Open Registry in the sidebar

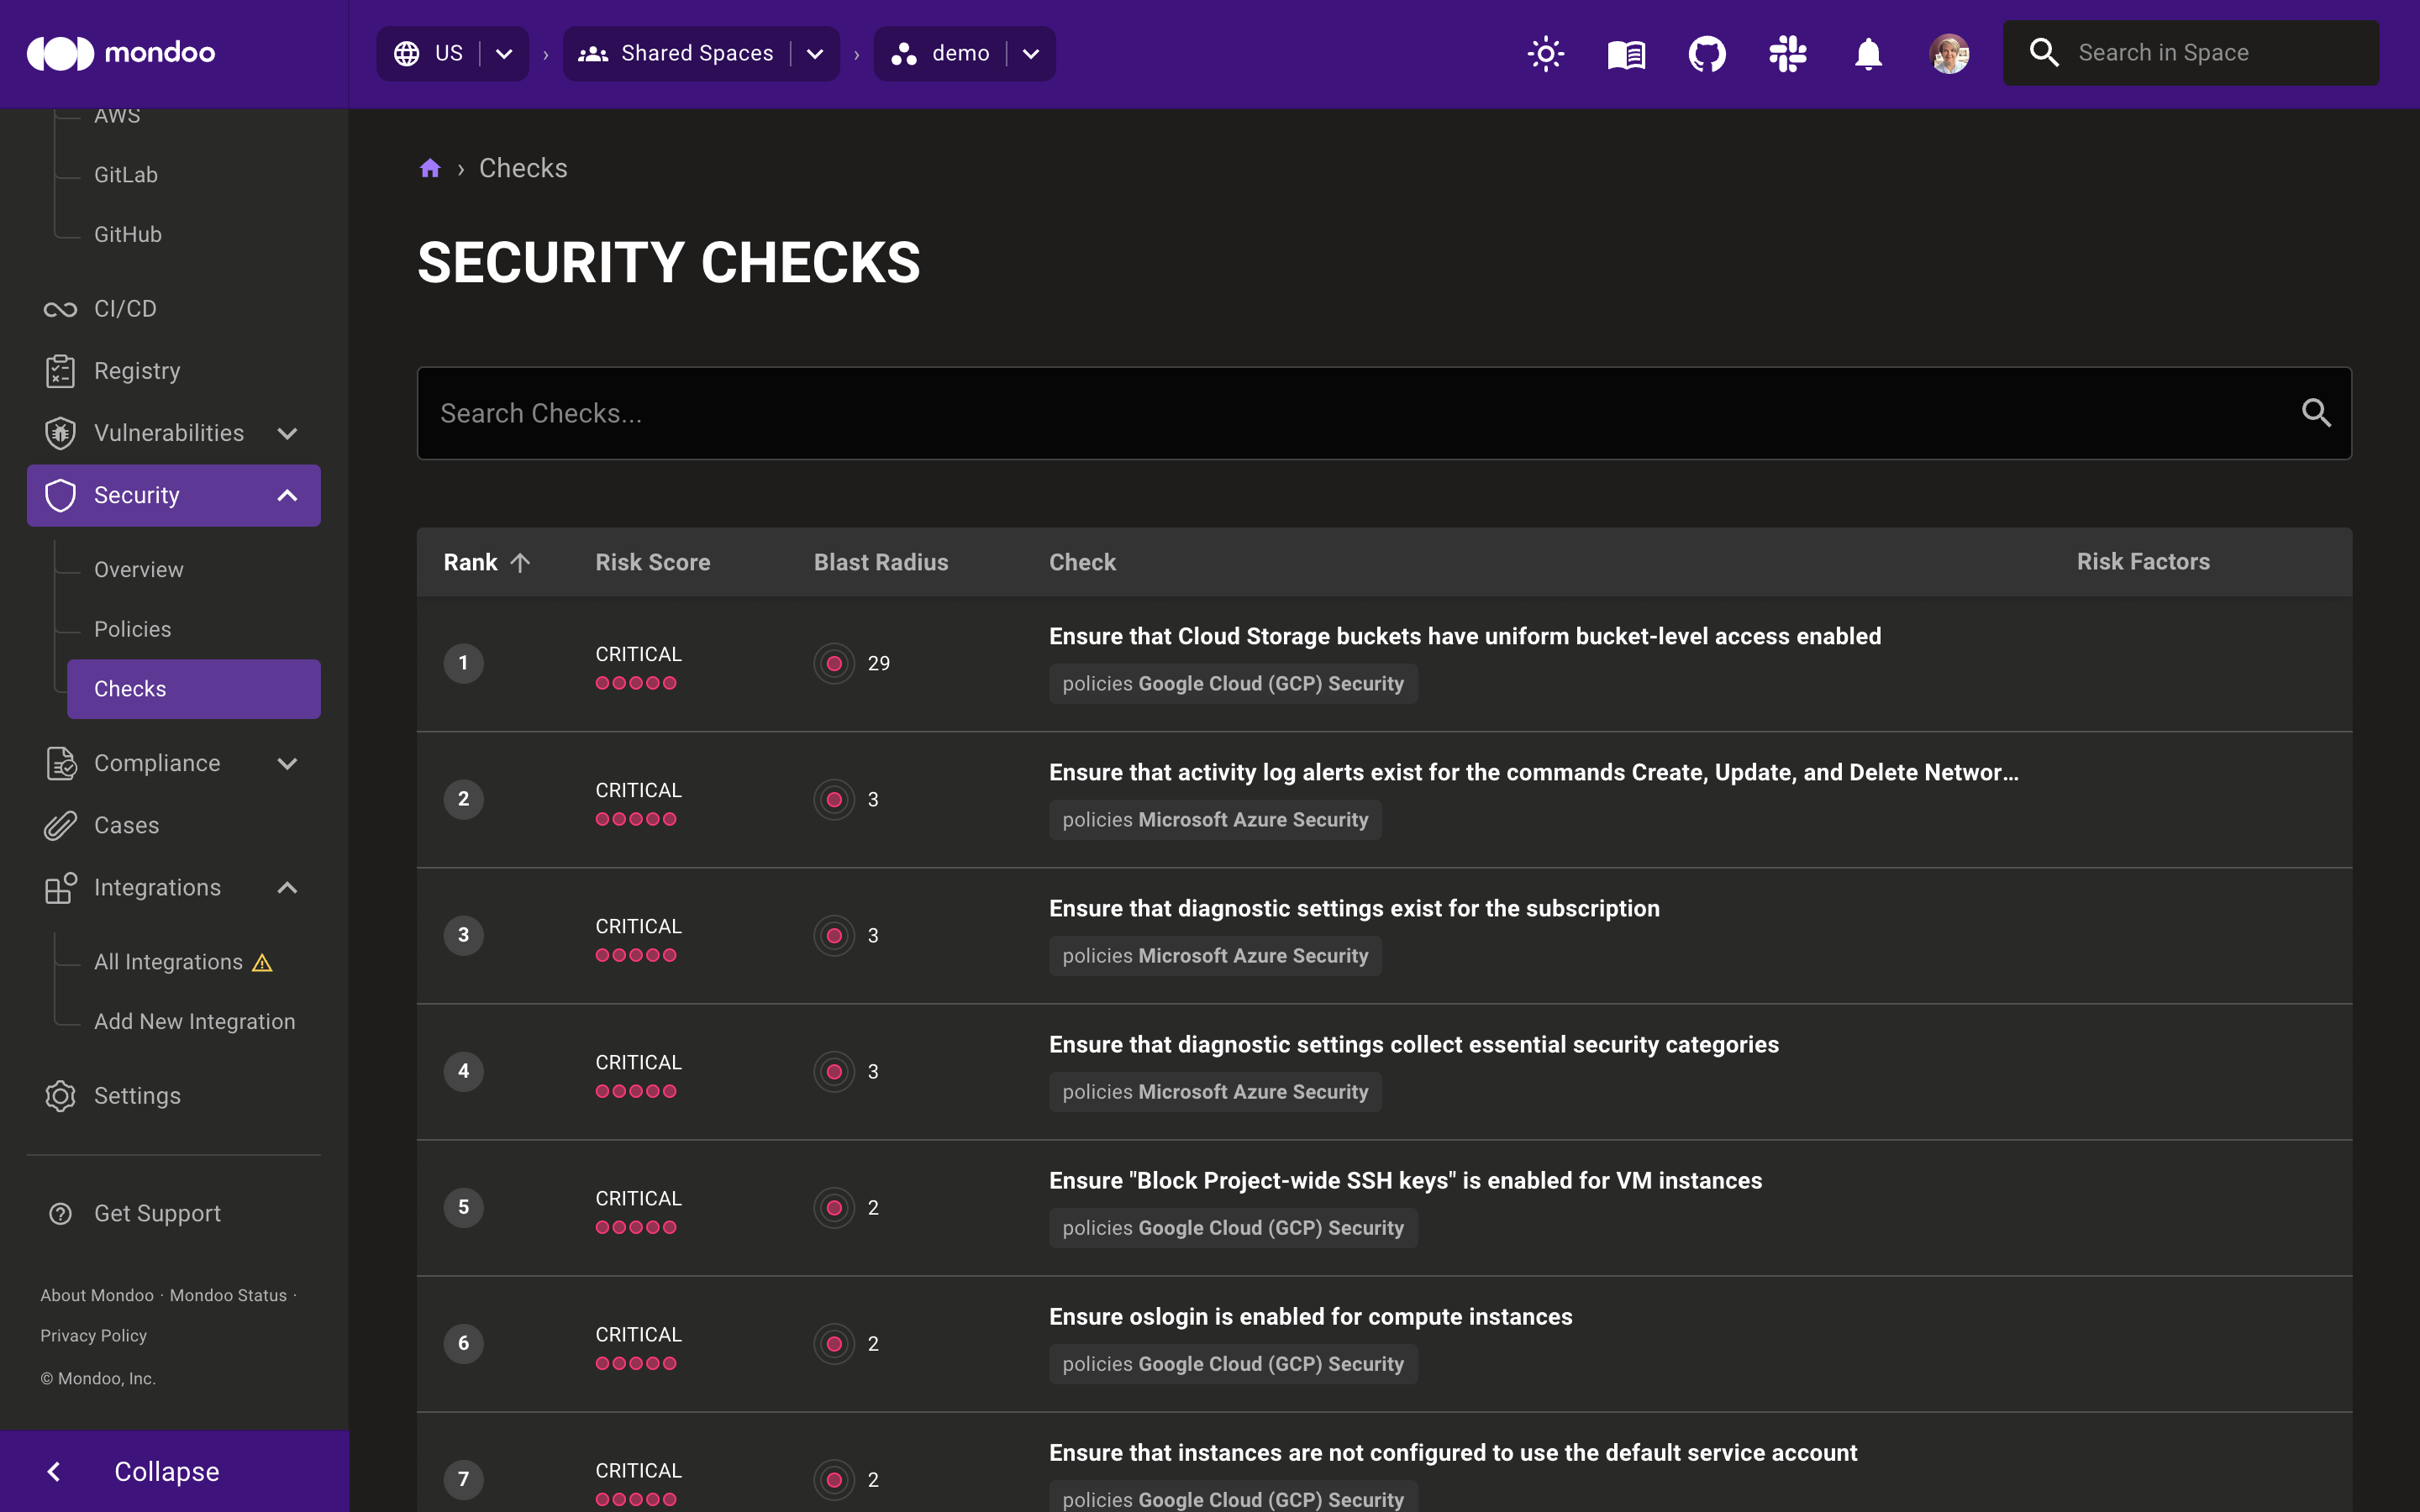point(174,371)
